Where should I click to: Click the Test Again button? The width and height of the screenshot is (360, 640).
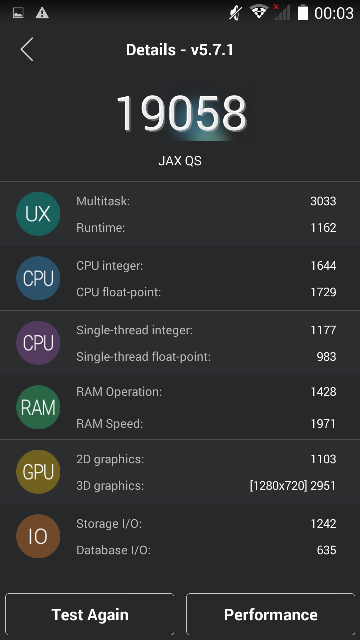coord(90,615)
